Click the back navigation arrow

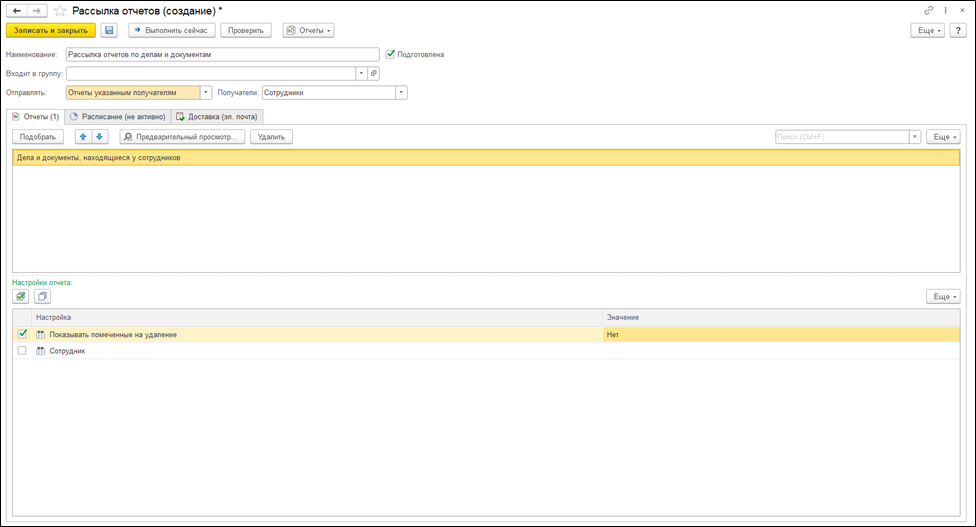tap(17, 11)
